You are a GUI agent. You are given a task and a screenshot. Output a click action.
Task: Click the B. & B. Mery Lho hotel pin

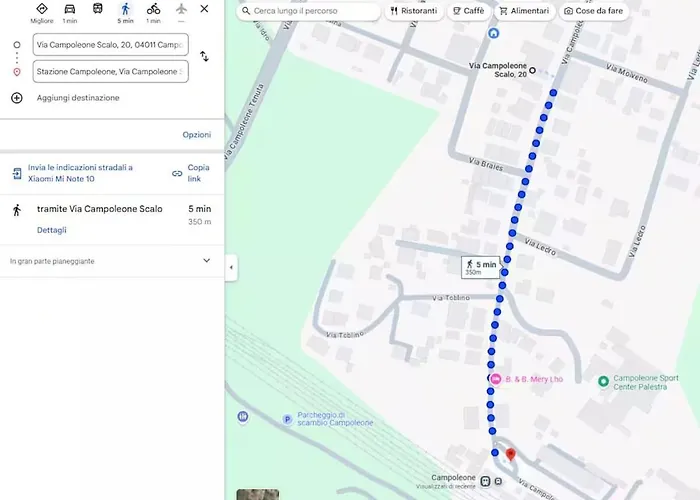(496, 379)
